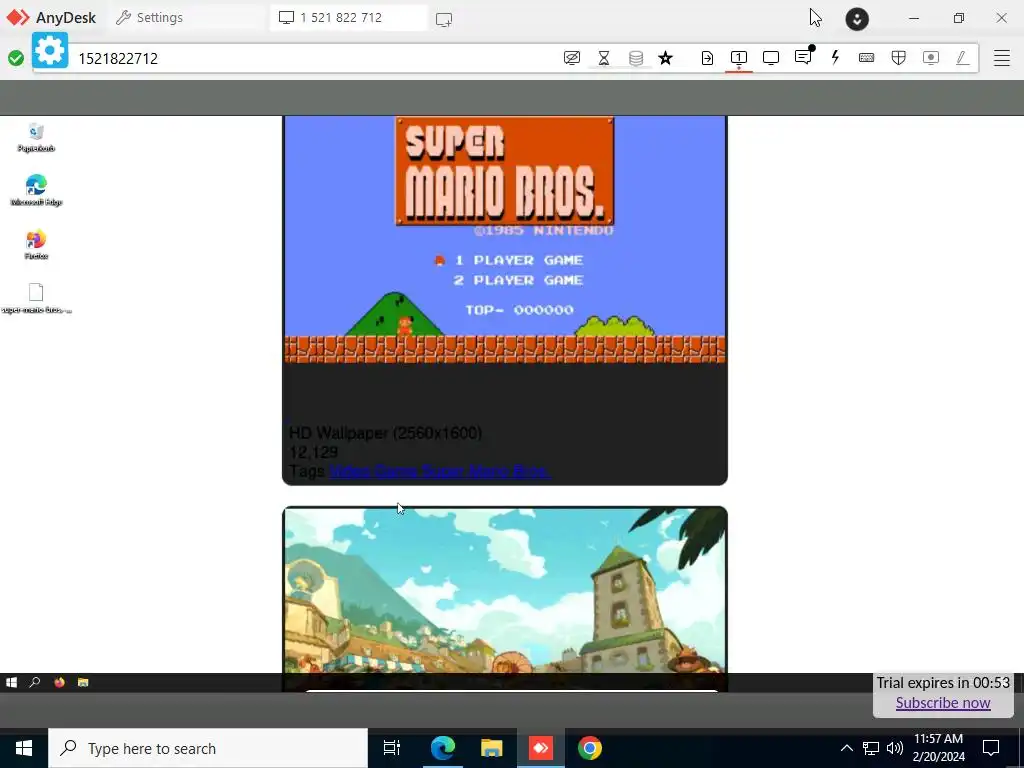Click remote taskbar Start button

[x=11, y=682]
